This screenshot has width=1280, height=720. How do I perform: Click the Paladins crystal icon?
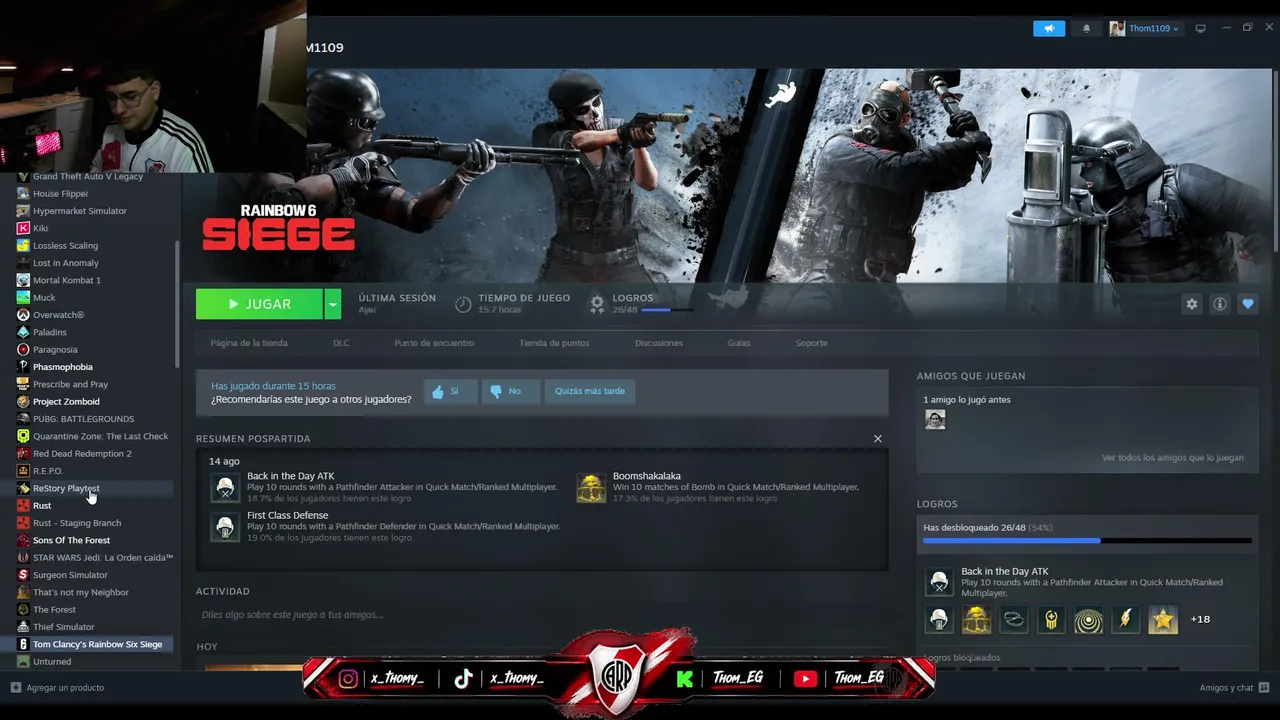pyautogui.click(x=24, y=332)
